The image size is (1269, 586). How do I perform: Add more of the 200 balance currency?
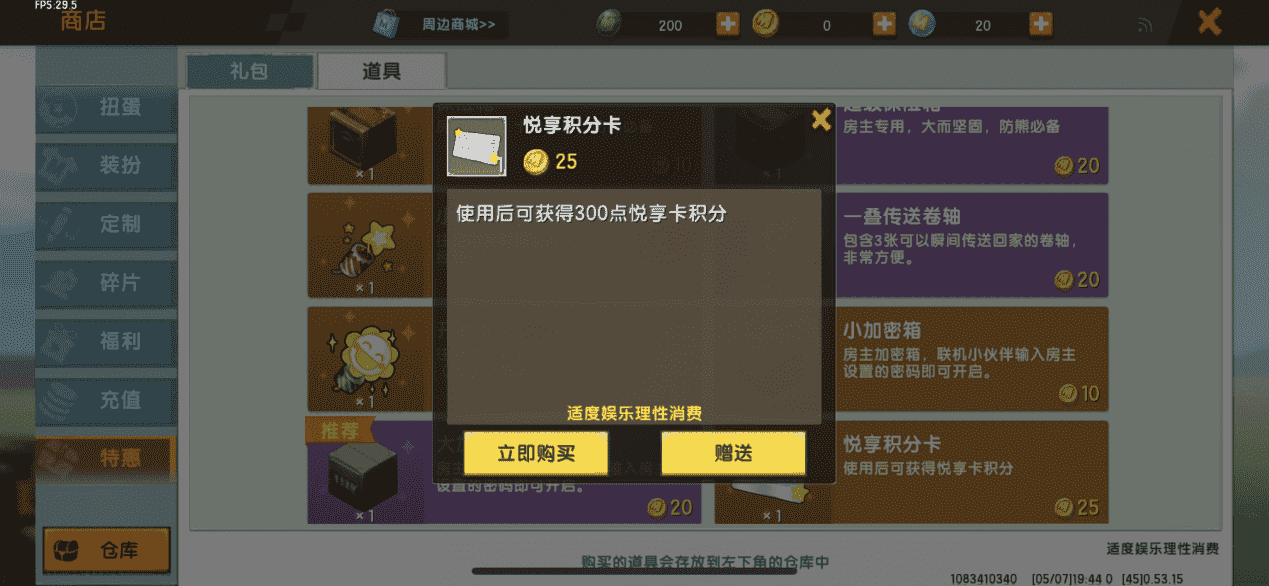[x=728, y=24]
